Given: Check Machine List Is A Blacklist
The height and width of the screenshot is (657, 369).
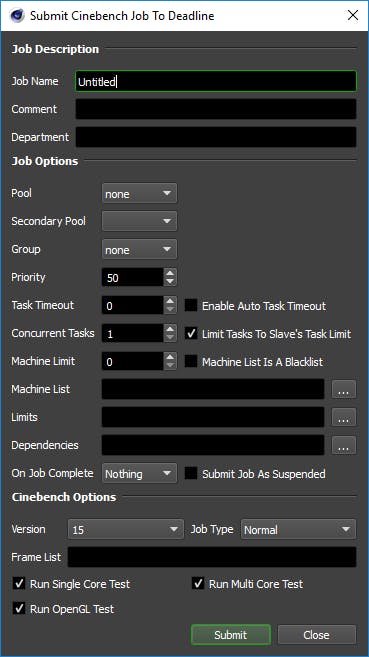Looking at the screenshot, I should click(x=191, y=361).
